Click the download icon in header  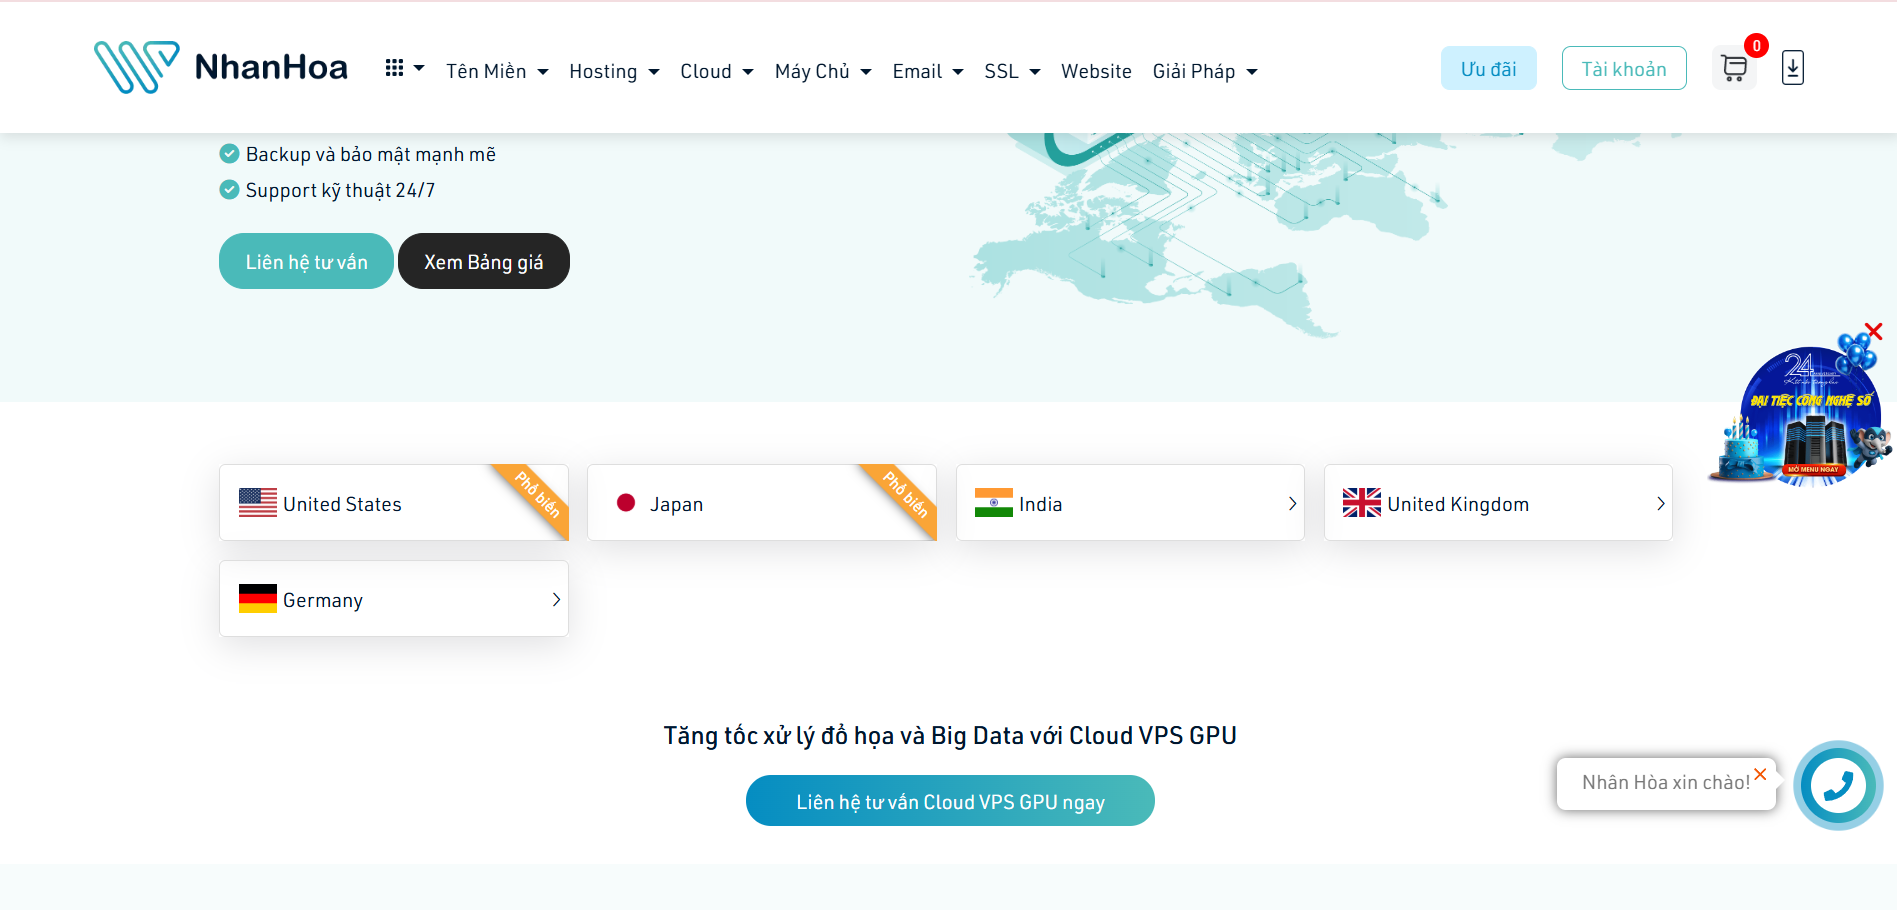[x=1792, y=68]
